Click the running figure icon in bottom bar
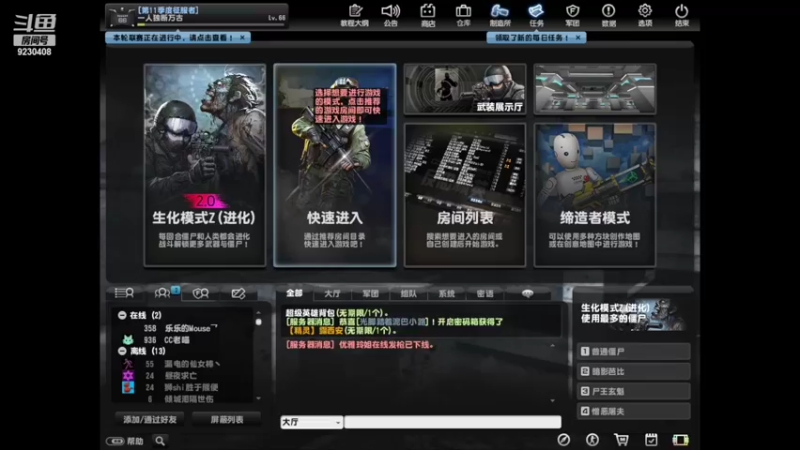 point(592,440)
